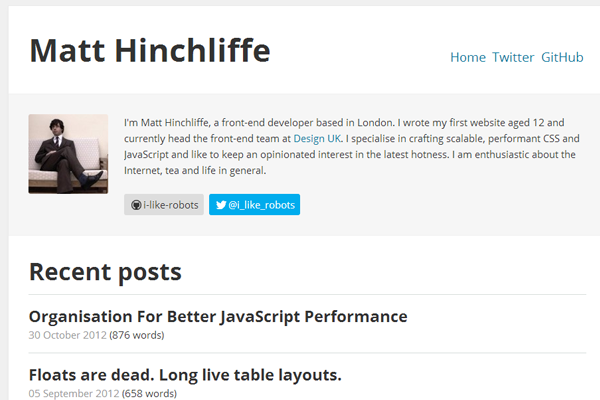Follow the Design UK link
This screenshot has height=400, width=600.
tap(317, 139)
